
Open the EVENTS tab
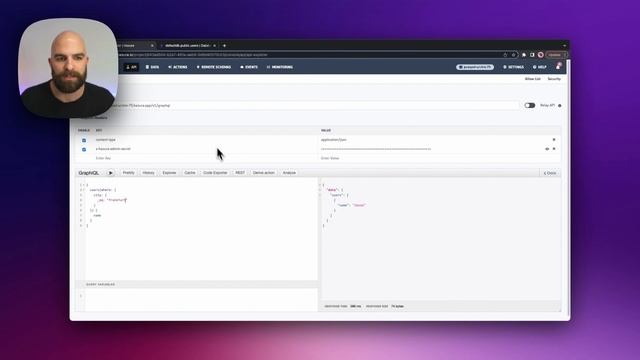(x=249, y=67)
